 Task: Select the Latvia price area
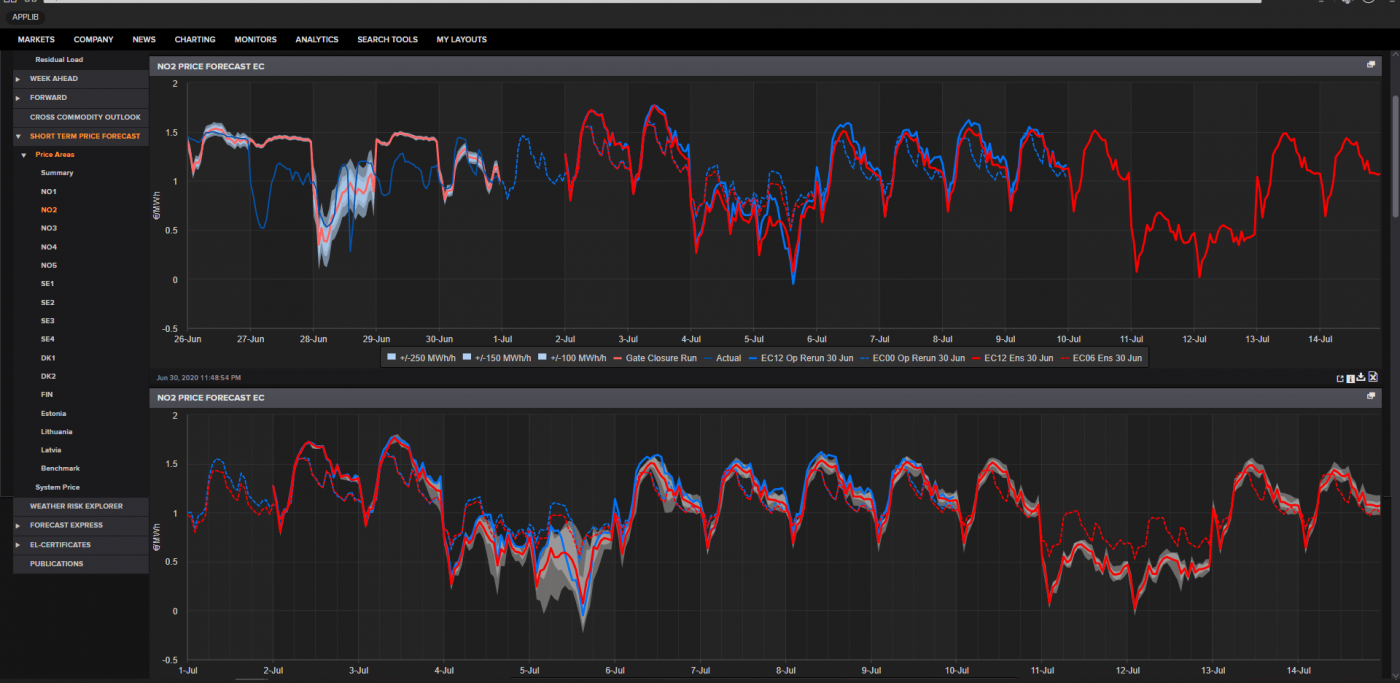tap(51, 450)
